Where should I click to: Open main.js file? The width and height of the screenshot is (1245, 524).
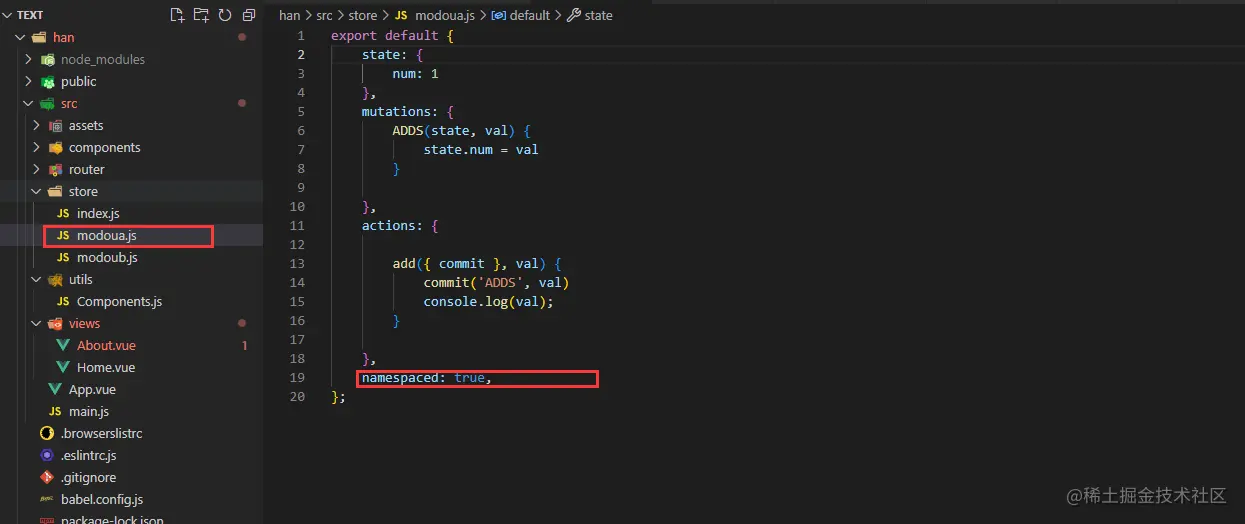[89, 411]
